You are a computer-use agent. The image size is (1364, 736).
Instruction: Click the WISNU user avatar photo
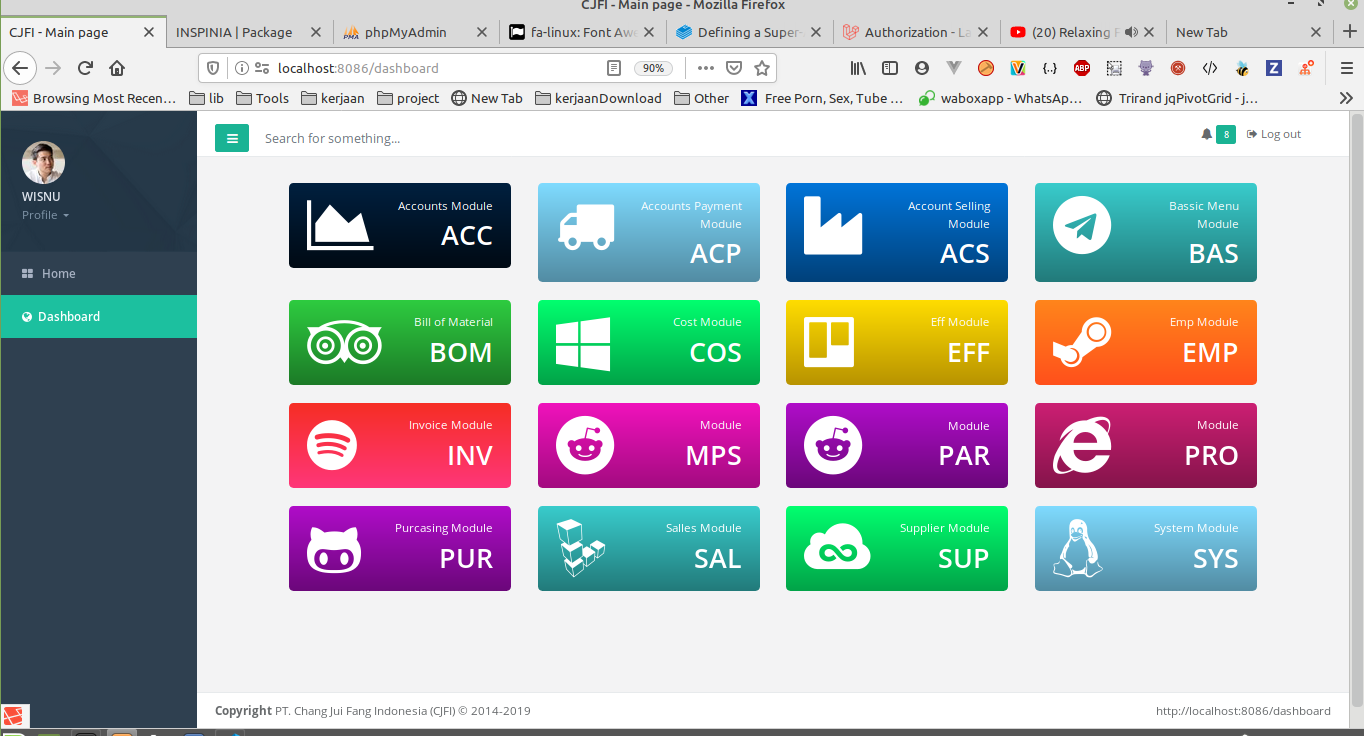pos(43,163)
